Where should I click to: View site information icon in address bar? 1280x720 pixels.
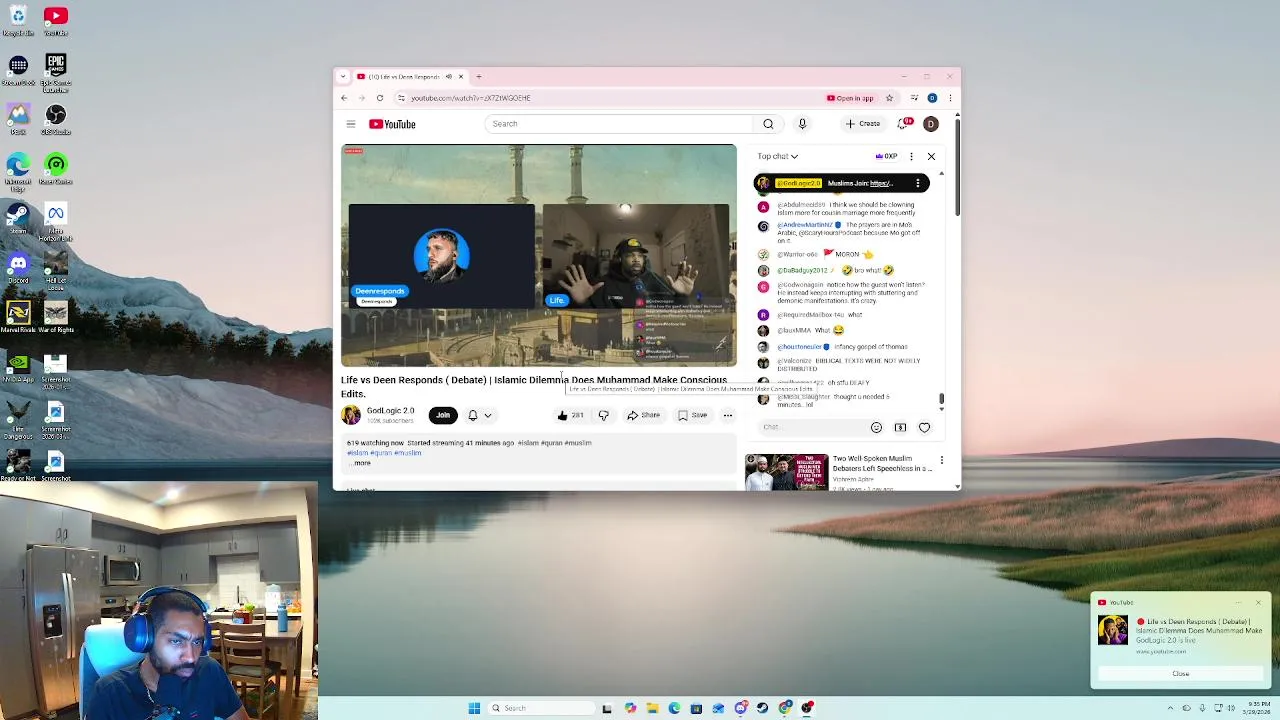click(401, 98)
